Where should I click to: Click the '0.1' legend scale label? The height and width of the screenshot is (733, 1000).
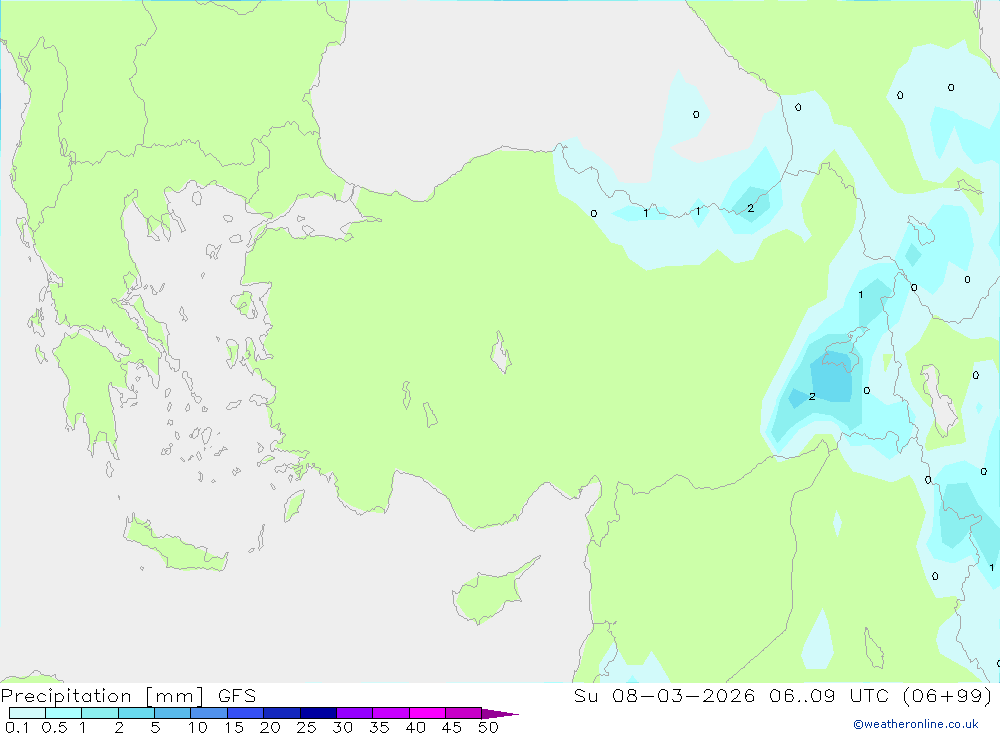[x=17, y=727]
